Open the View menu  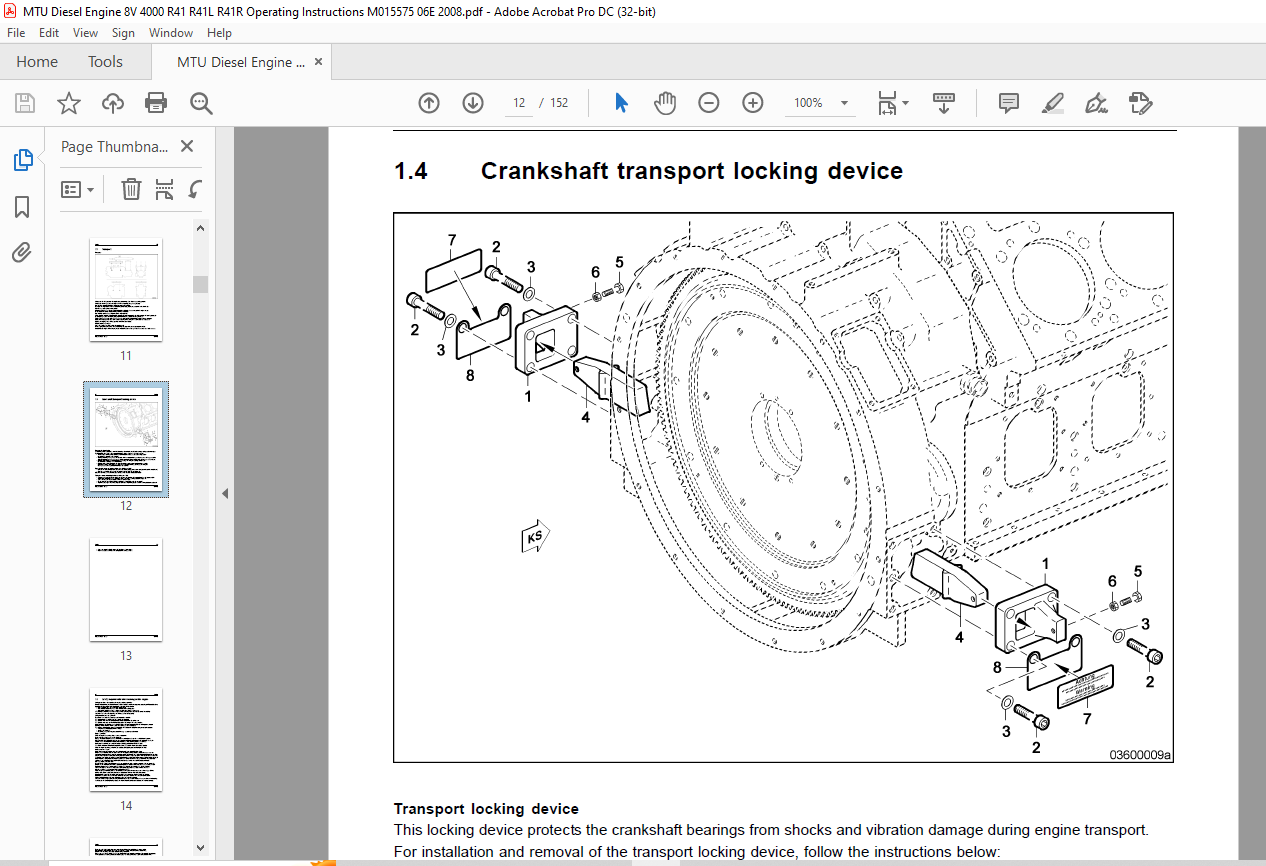pyautogui.click(x=85, y=33)
